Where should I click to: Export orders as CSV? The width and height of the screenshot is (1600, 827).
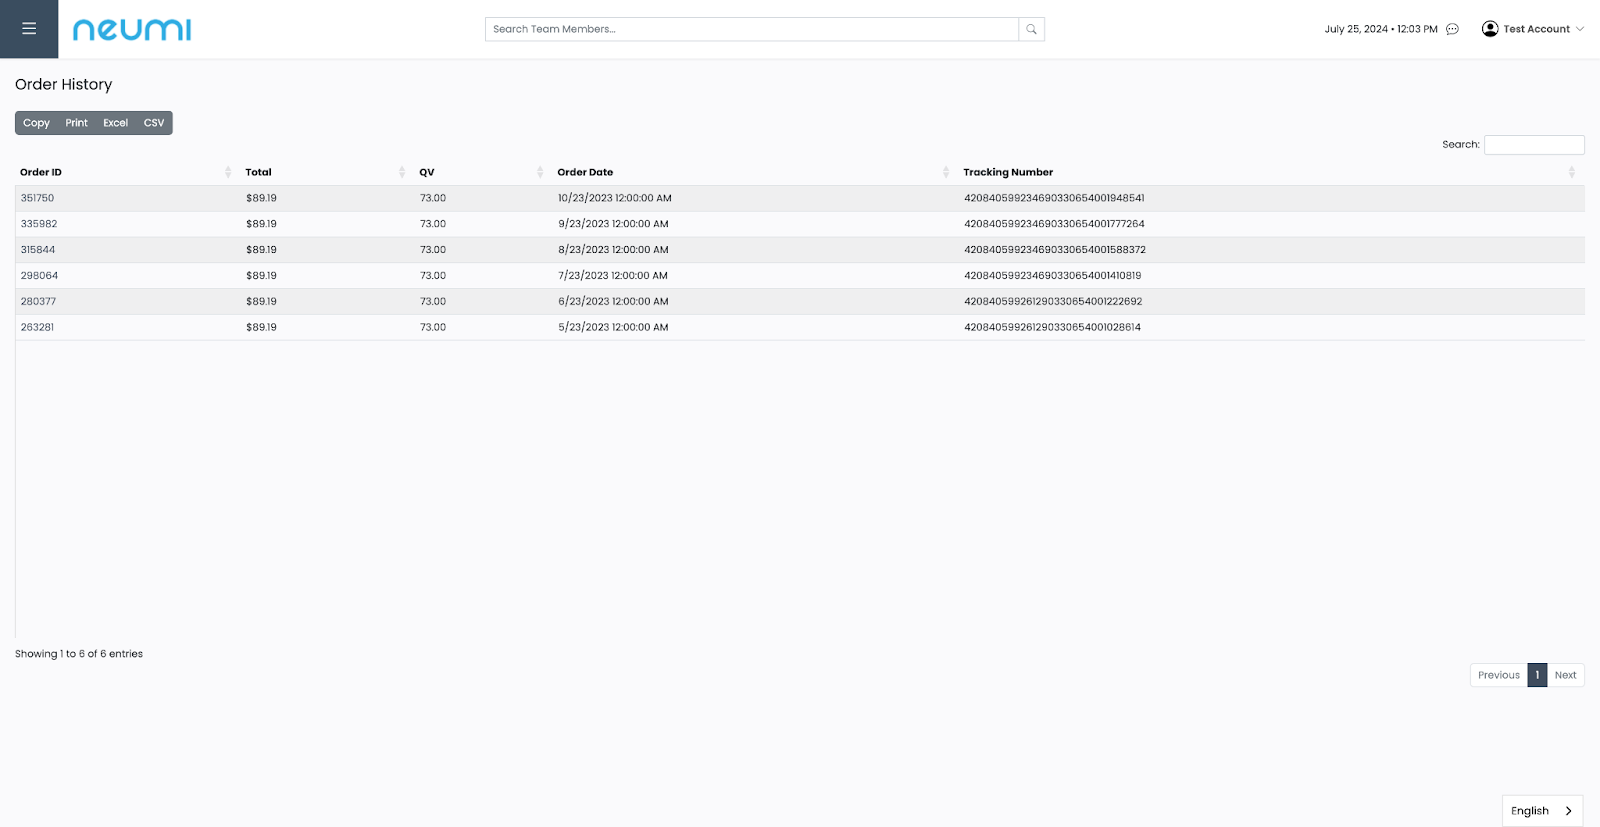[154, 123]
